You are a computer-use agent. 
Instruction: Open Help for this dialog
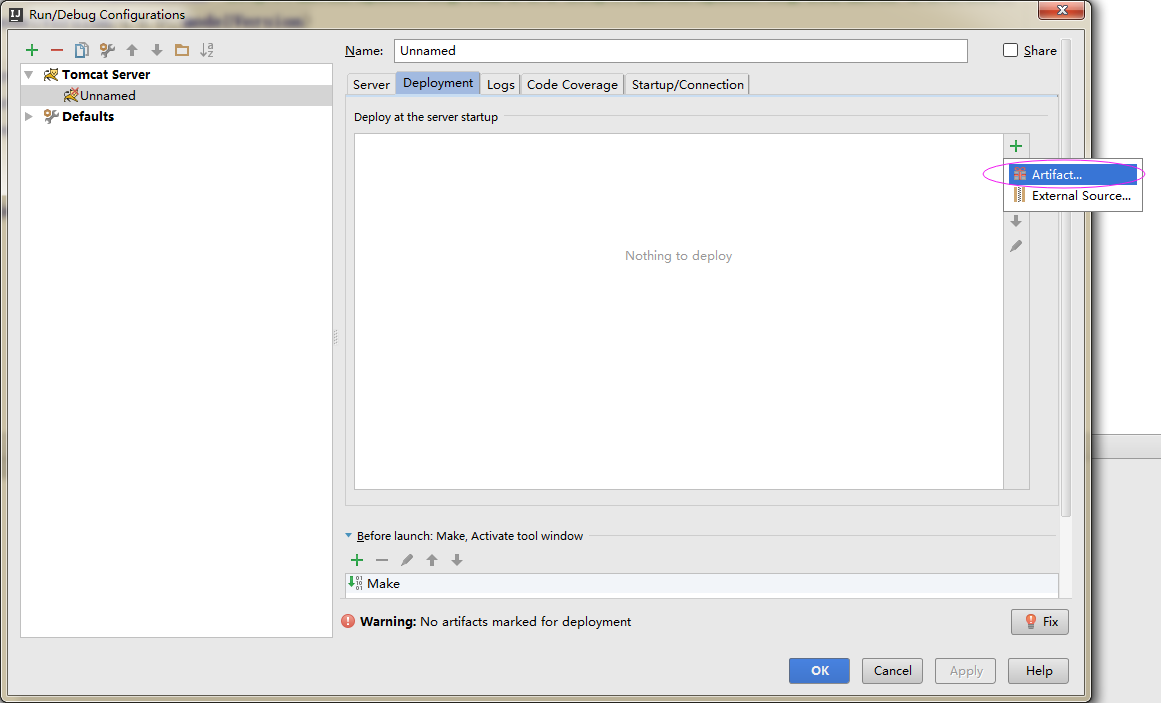click(x=1038, y=670)
